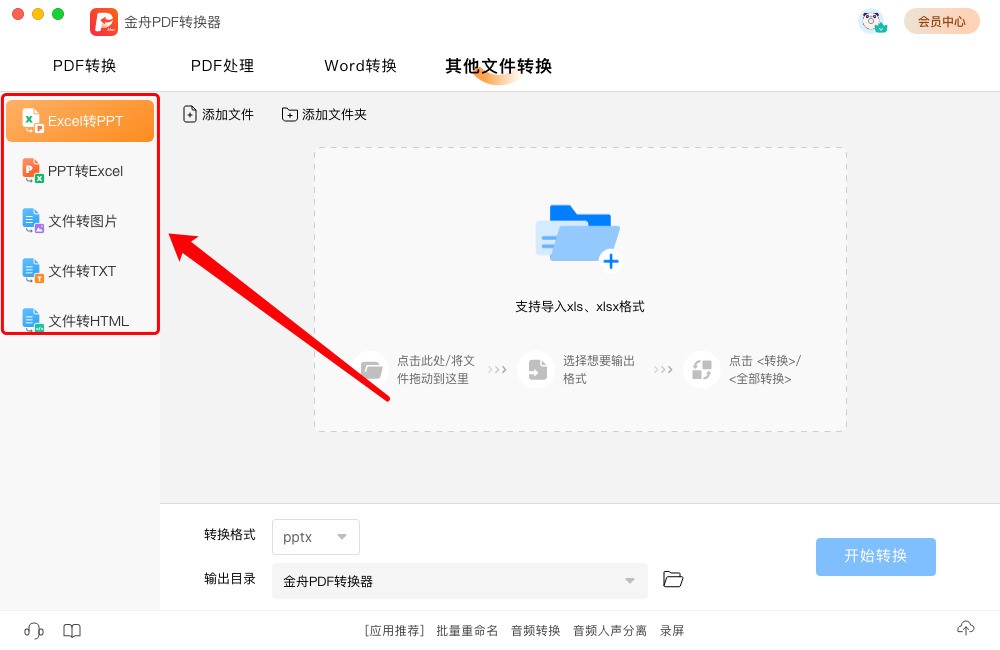This screenshot has height=650, width=1000.
Task: Click the headset customer service icon
Action: [x=33, y=630]
